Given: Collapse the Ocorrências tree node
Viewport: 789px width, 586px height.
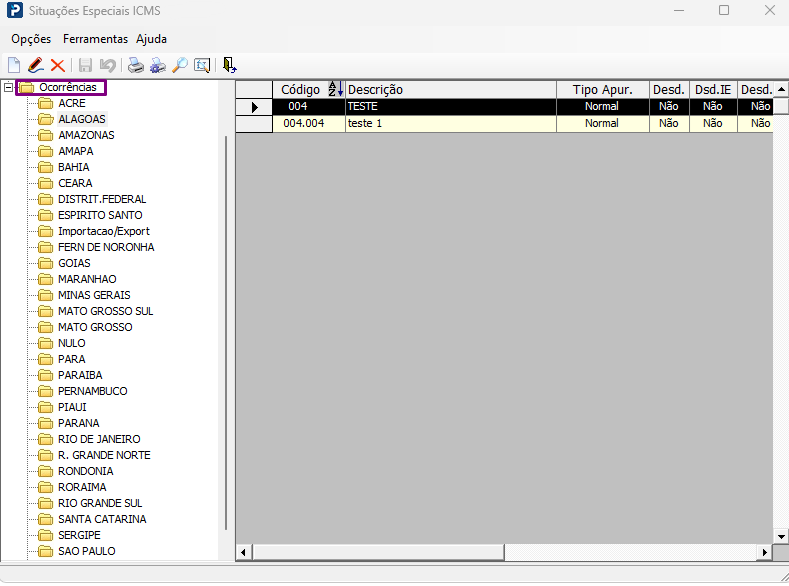Looking at the screenshot, I should click(x=8, y=88).
